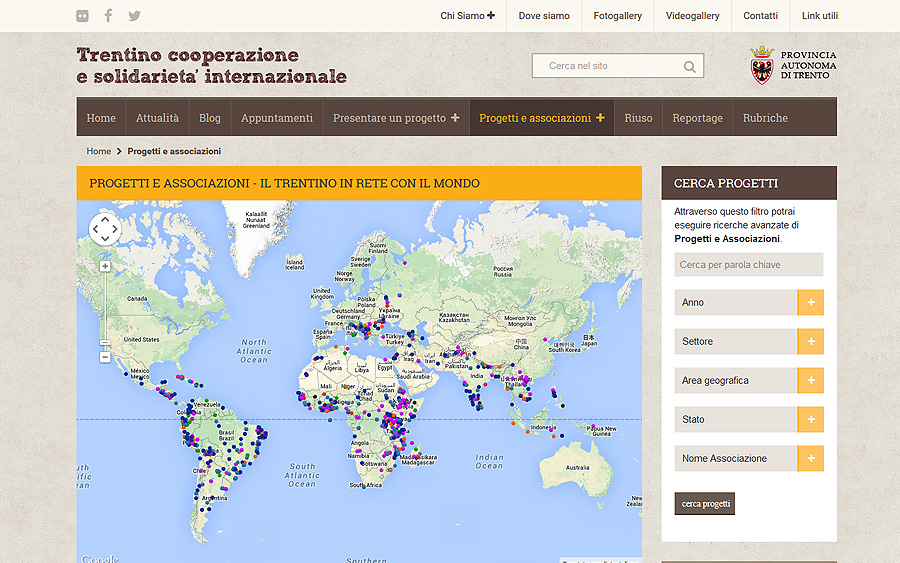
Task: Click the Trentino cooperazione site title
Action: [211, 65]
